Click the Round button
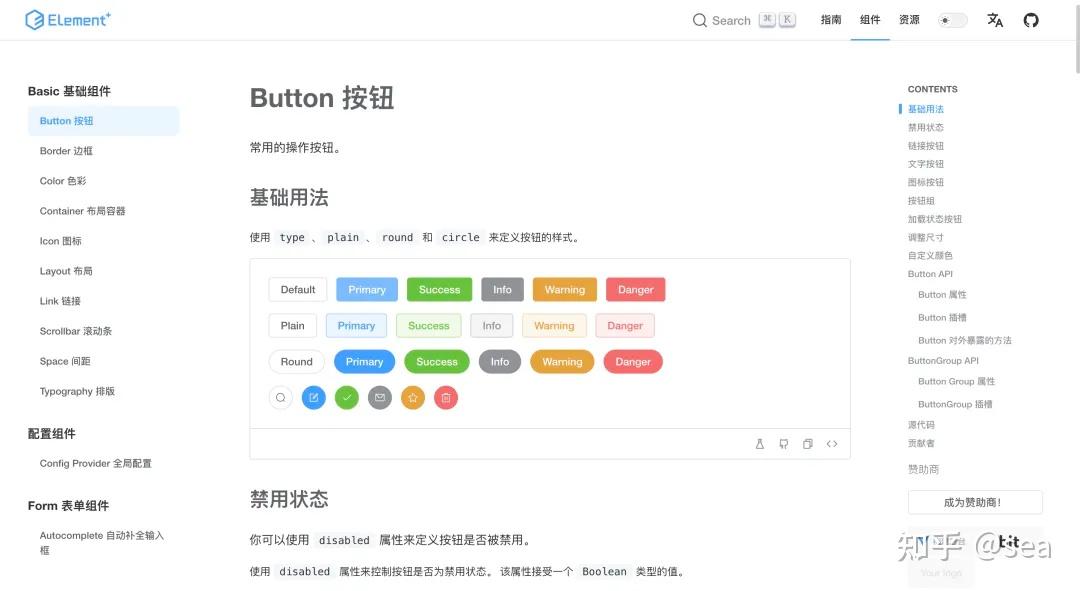The width and height of the screenshot is (1080, 591). pos(296,362)
